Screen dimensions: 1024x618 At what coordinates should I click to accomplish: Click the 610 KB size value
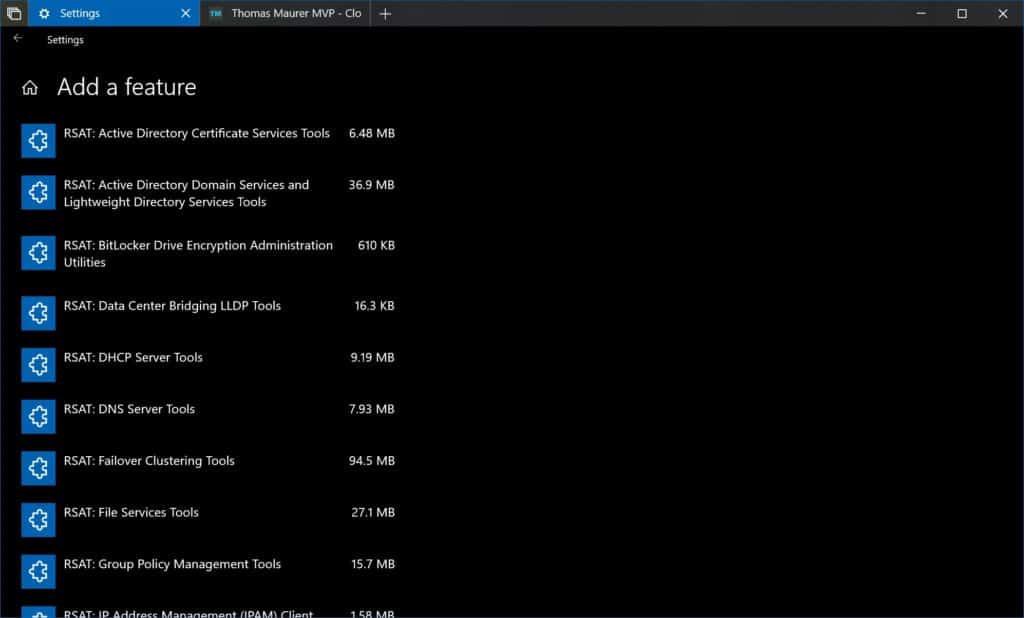tap(376, 246)
